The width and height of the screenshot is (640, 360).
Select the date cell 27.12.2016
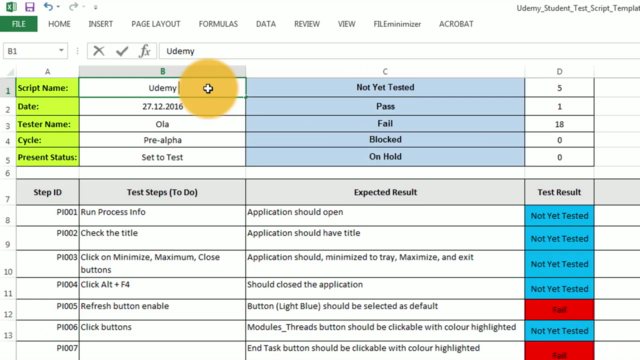pyautogui.click(x=162, y=107)
